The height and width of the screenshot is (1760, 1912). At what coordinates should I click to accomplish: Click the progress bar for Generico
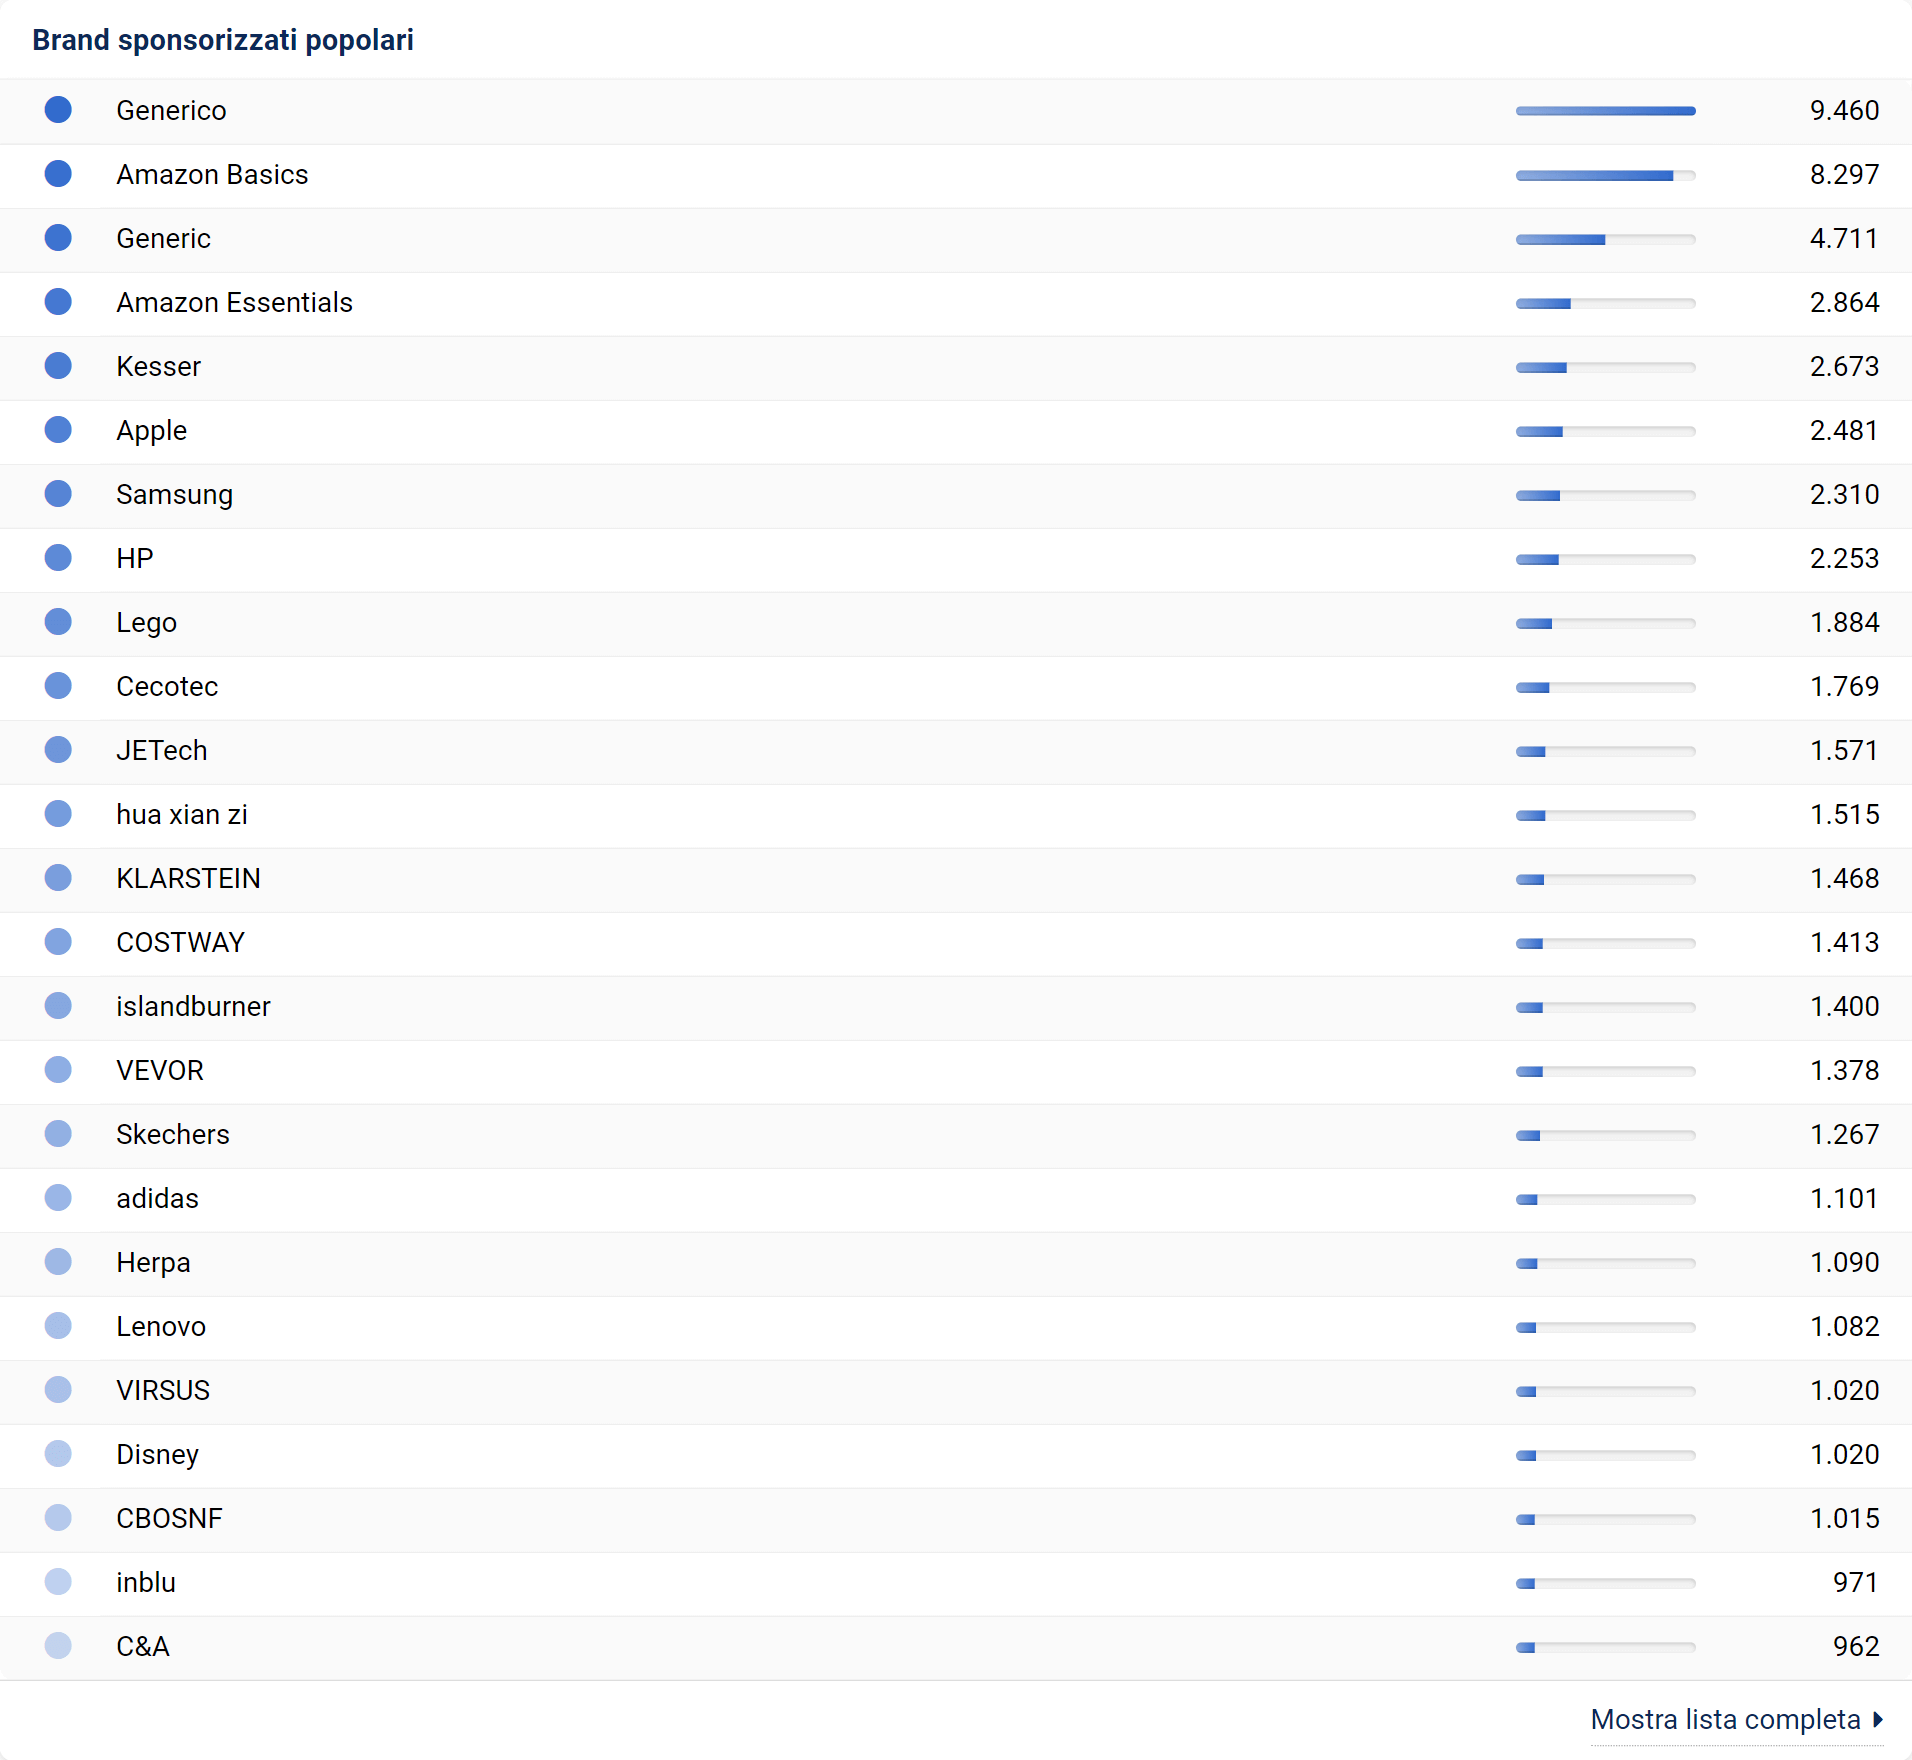pos(1606,111)
